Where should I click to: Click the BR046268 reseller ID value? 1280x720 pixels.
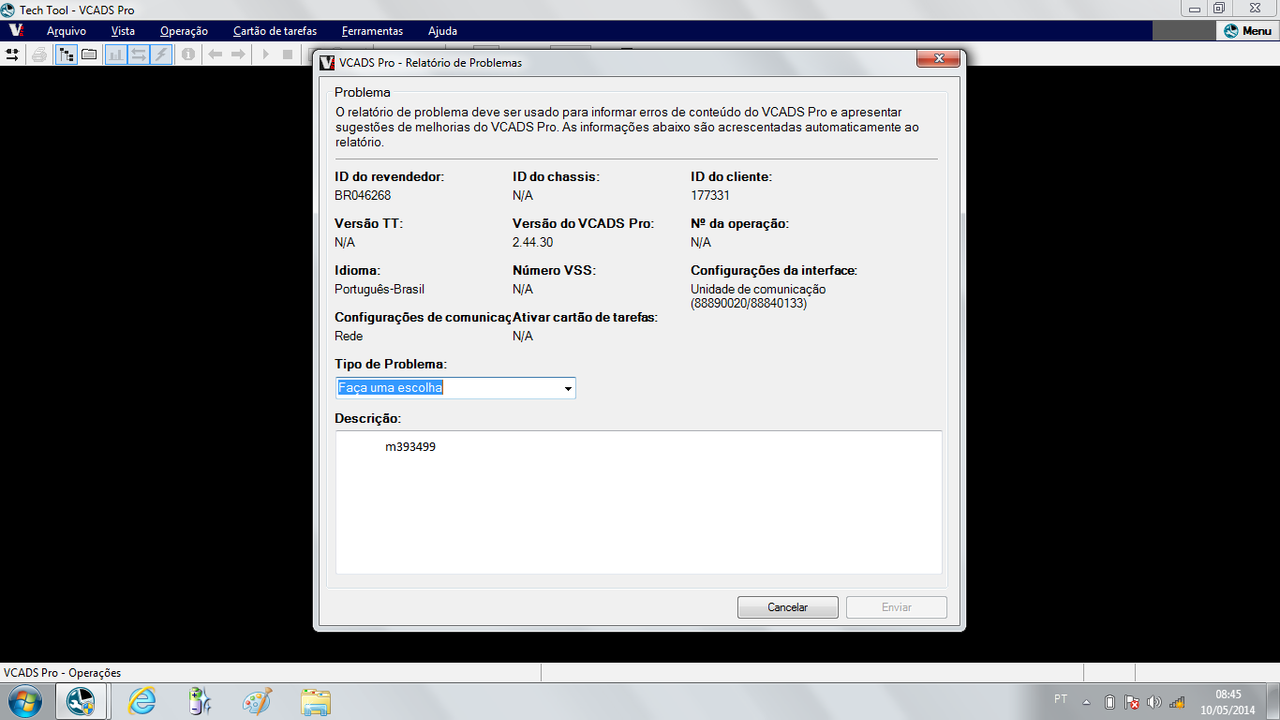tap(362, 195)
